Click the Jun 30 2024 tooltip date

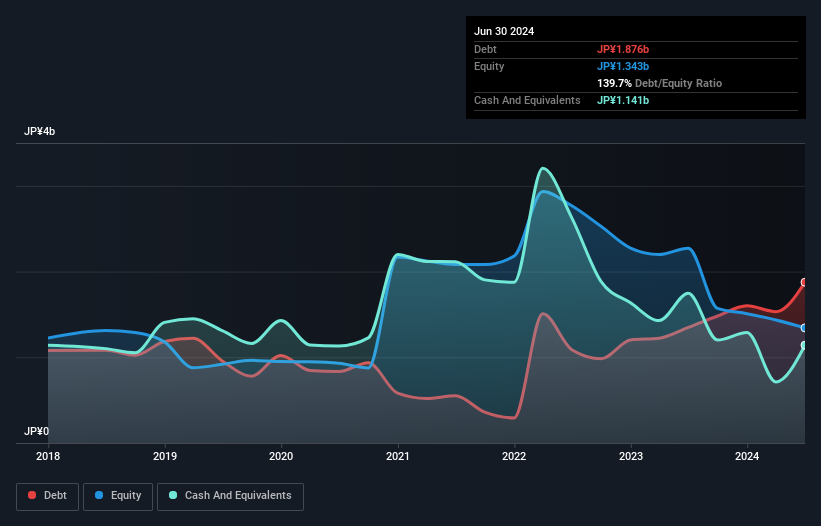tap(504, 31)
